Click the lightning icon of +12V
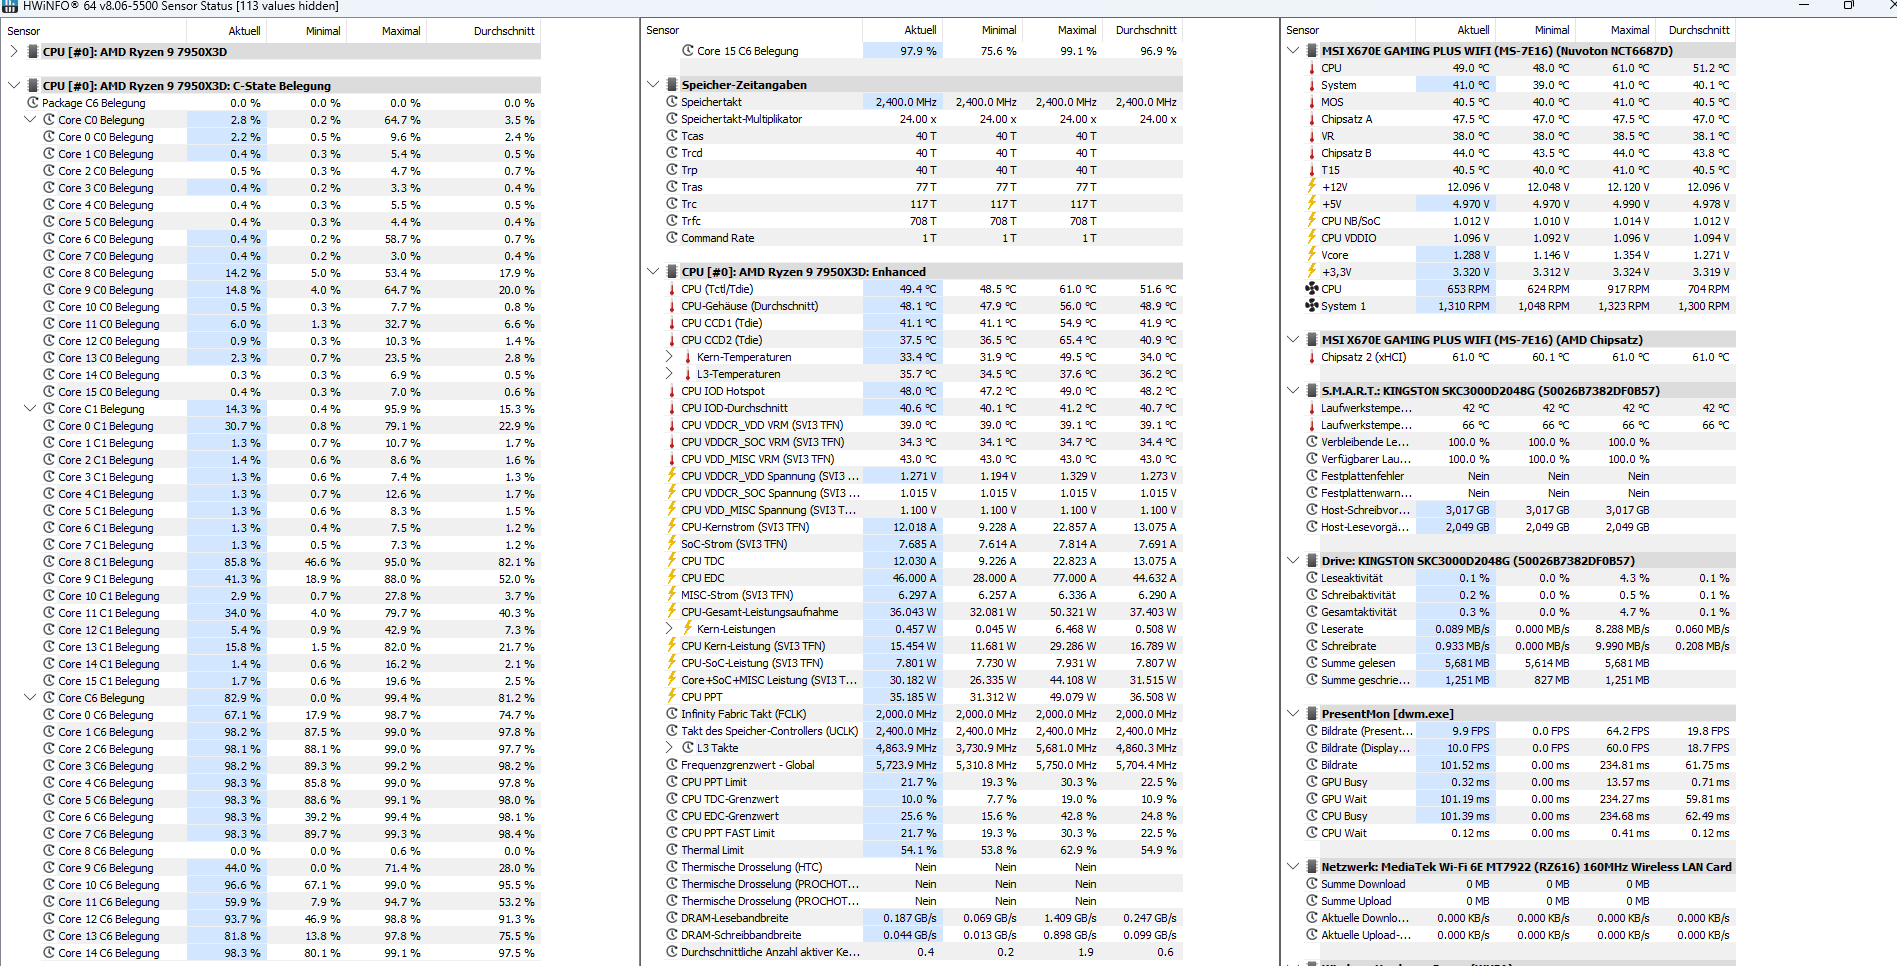The height and width of the screenshot is (966, 1897). click(x=1312, y=186)
